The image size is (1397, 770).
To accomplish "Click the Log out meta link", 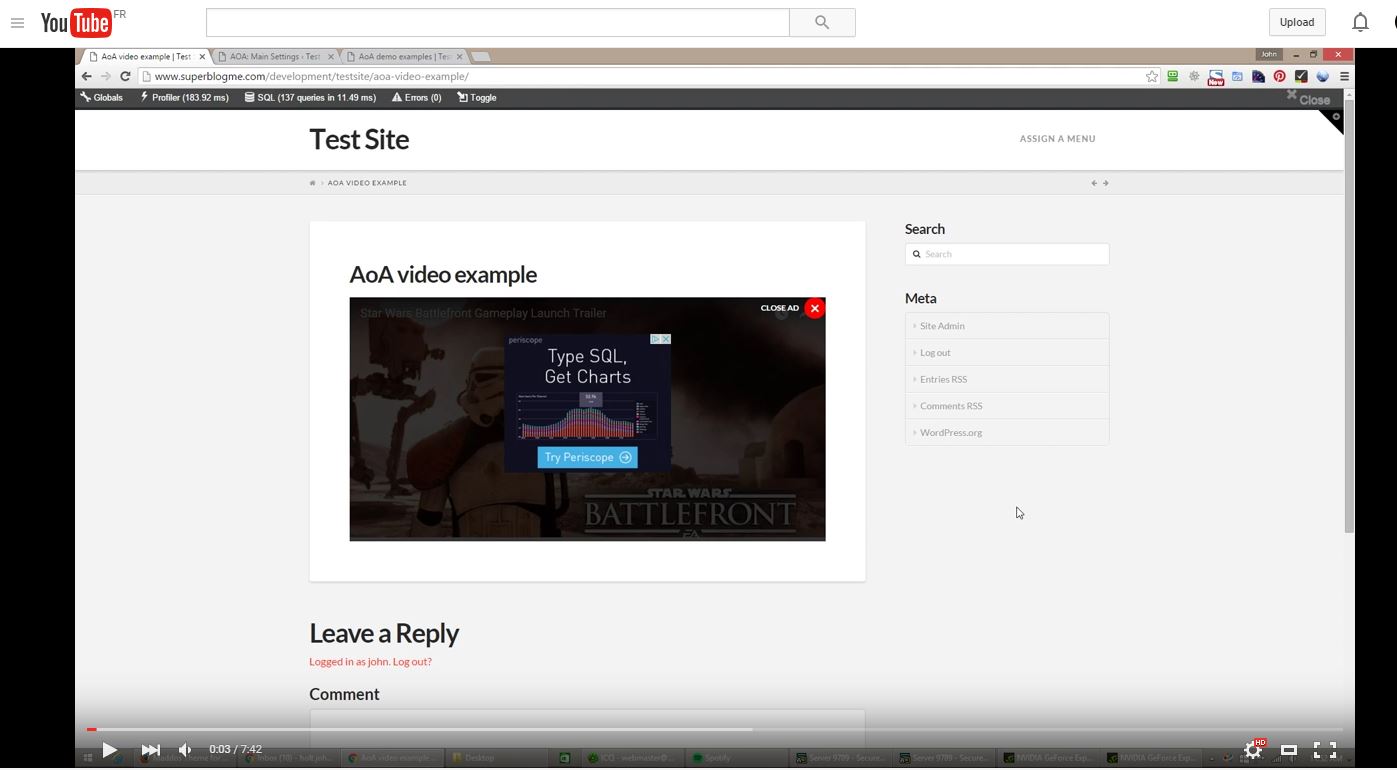I will coord(935,353).
